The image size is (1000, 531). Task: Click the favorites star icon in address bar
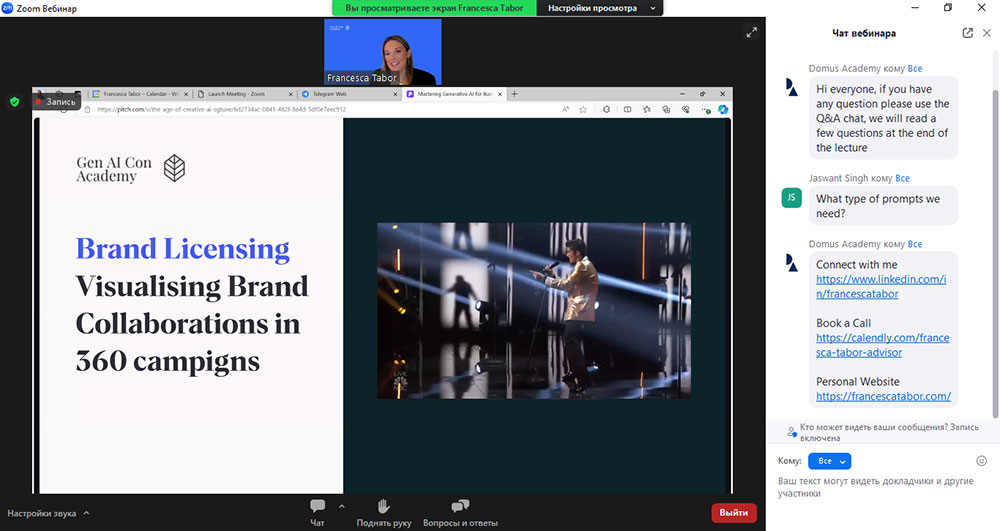582,110
